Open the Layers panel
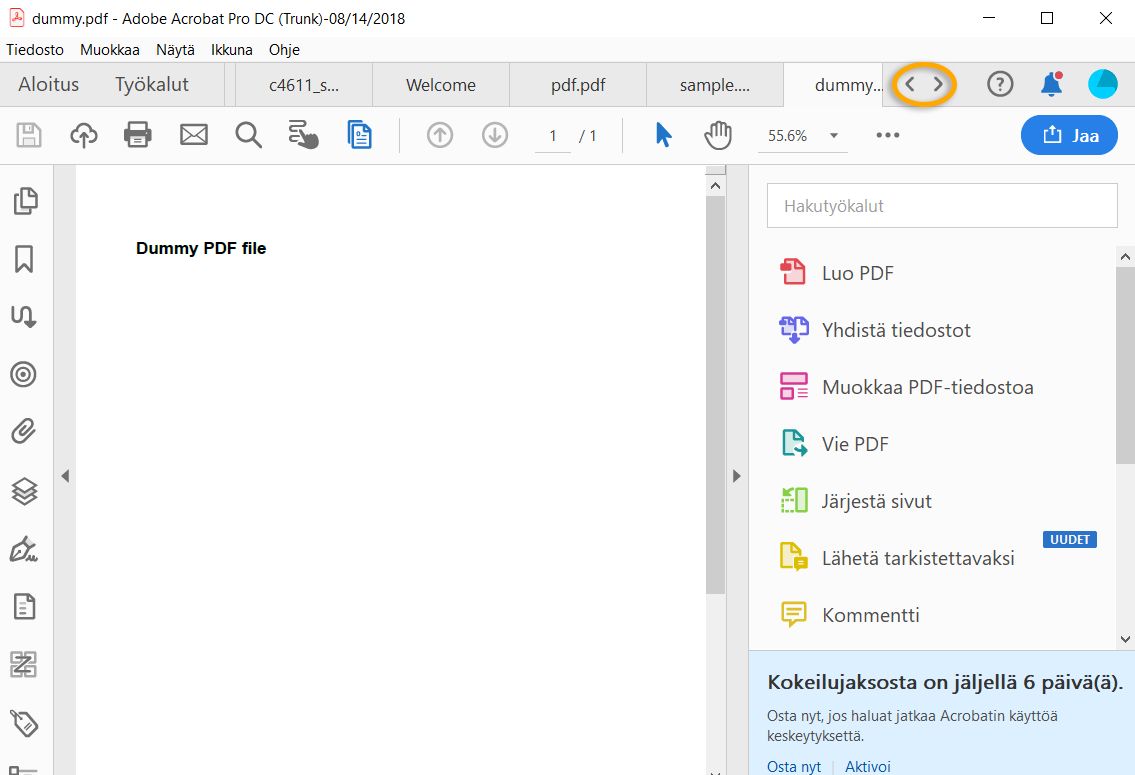1135x775 pixels. pos(27,491)
